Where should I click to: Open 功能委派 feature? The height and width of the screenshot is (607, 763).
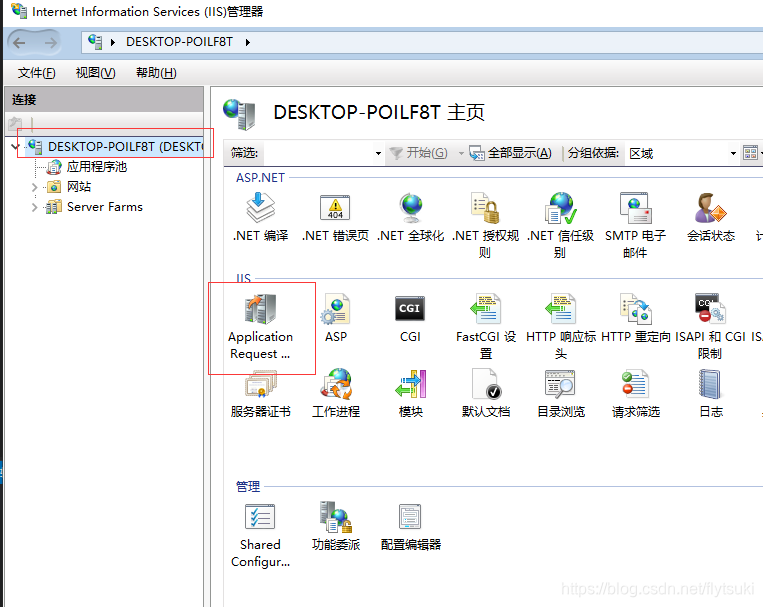tap(336, 526)
